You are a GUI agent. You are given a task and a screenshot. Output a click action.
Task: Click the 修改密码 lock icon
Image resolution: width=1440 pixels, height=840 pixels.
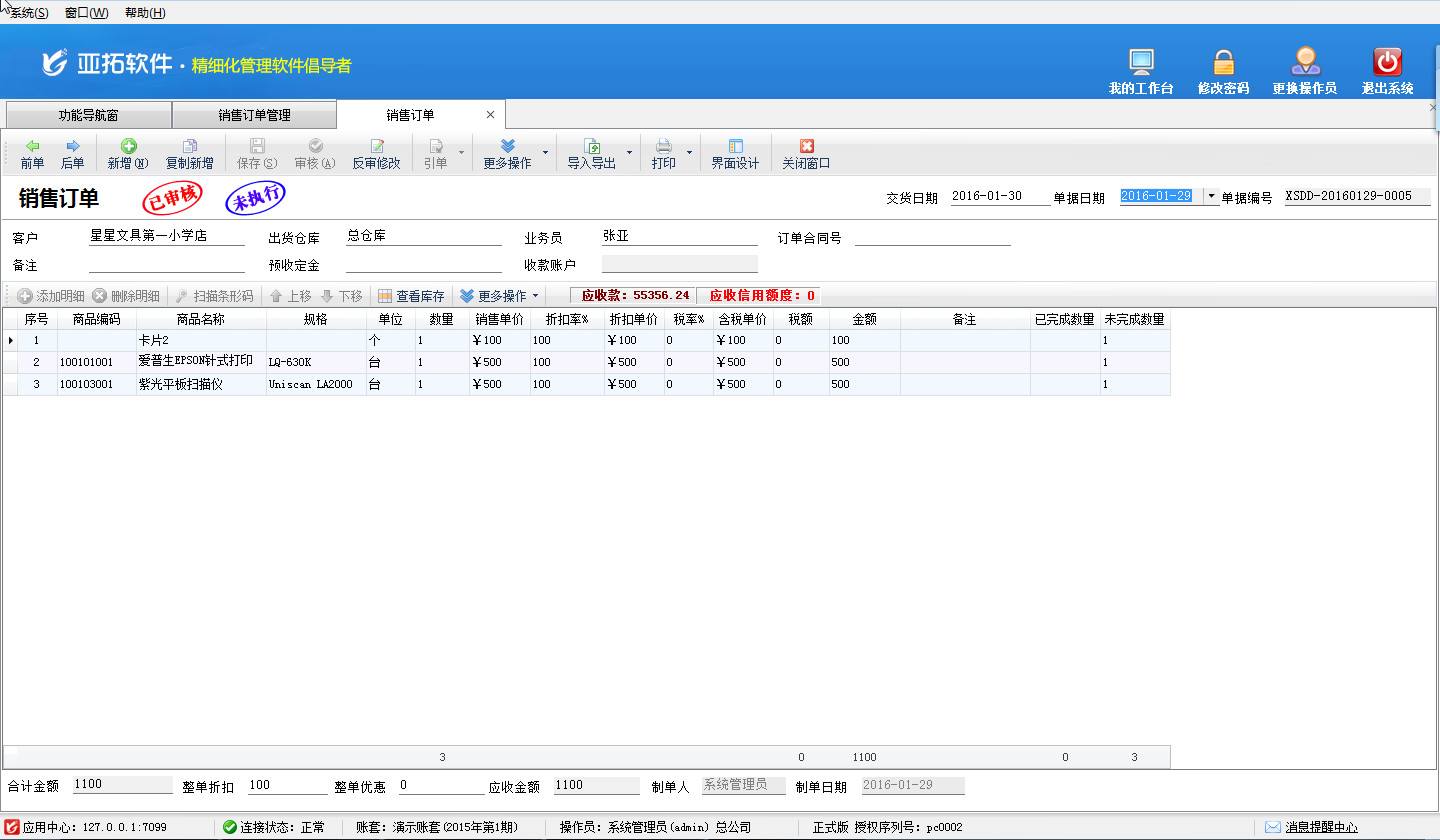(1223, 63)
